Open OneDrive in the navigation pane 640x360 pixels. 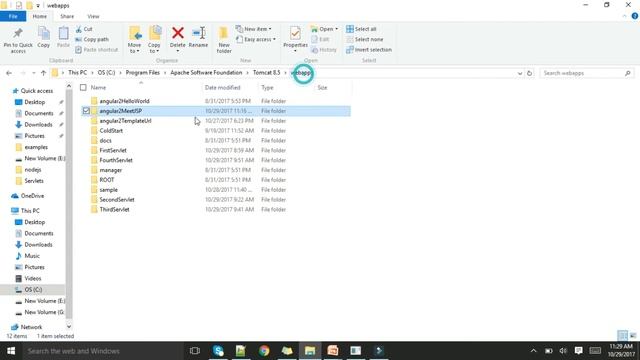point(32,196)
